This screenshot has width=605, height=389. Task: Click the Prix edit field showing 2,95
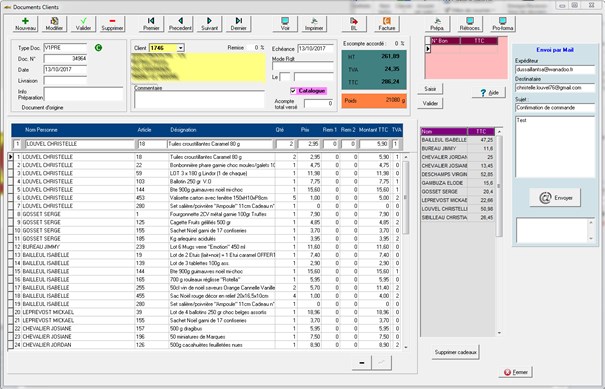pyautogui.click(x=309, y=144)
